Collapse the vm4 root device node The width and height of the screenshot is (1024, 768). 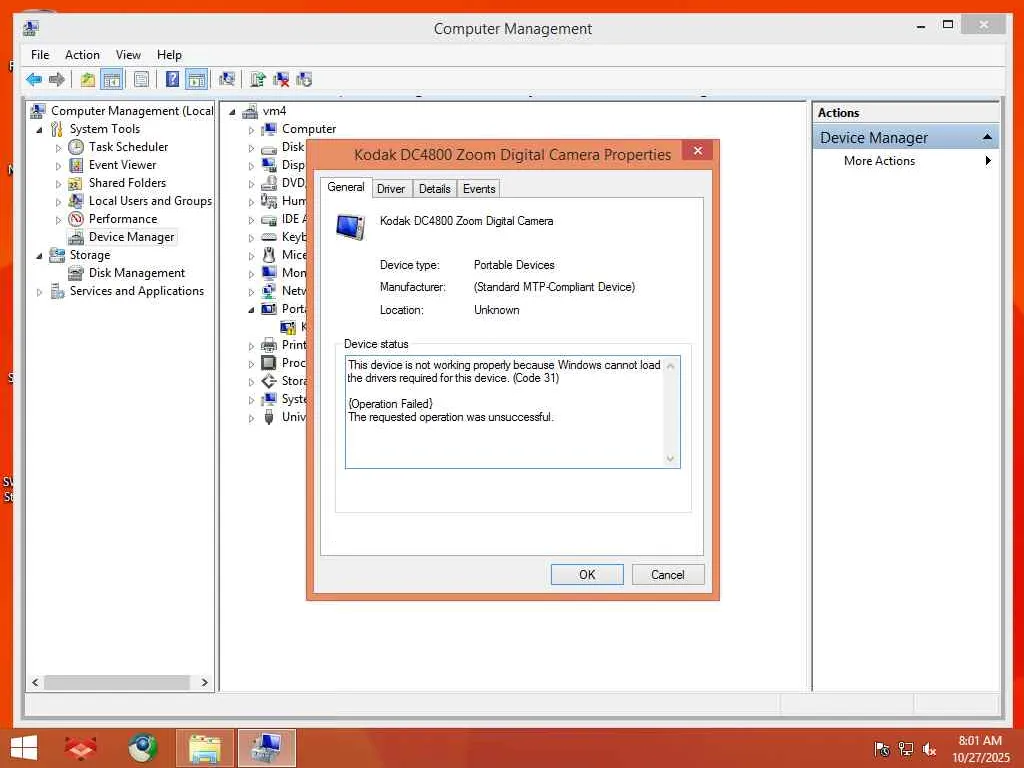pos(232,112)
